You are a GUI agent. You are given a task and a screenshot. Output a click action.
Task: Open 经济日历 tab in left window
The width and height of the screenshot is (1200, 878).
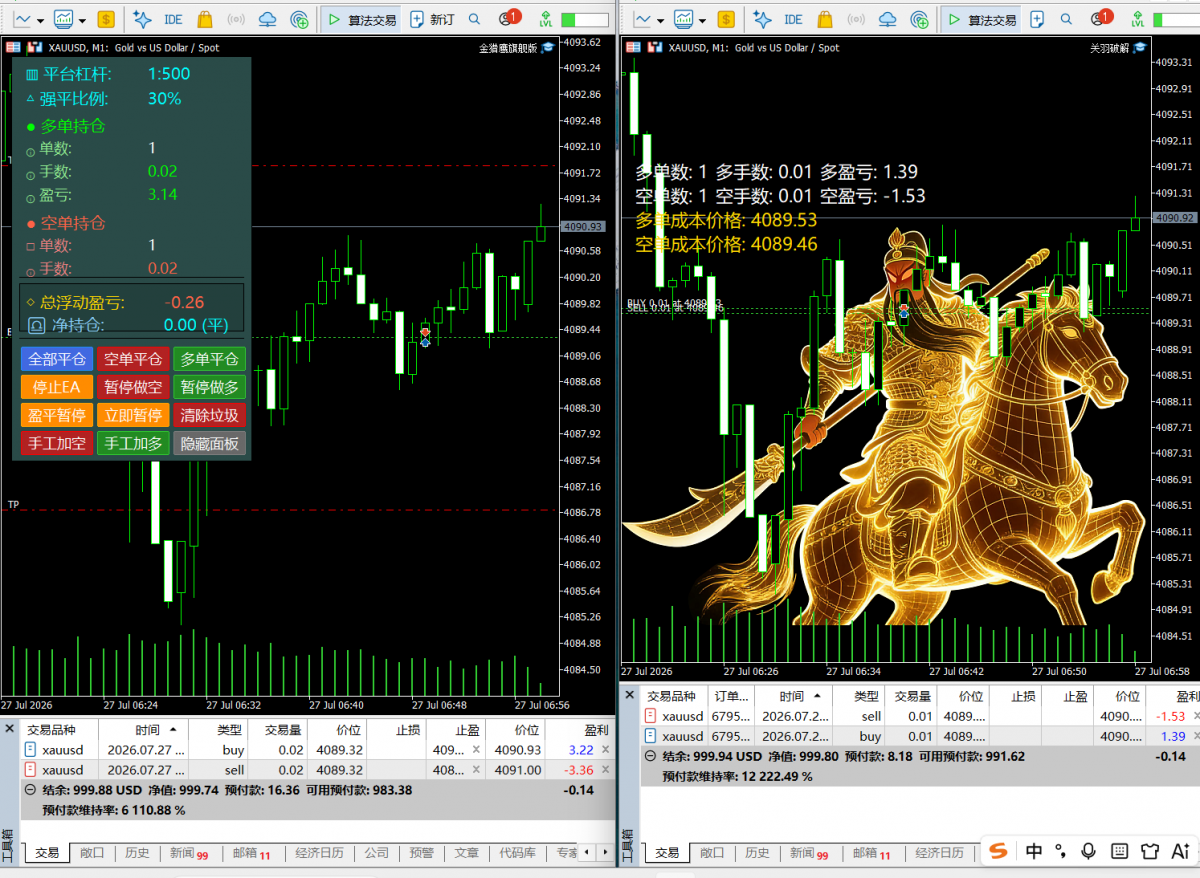319,853
